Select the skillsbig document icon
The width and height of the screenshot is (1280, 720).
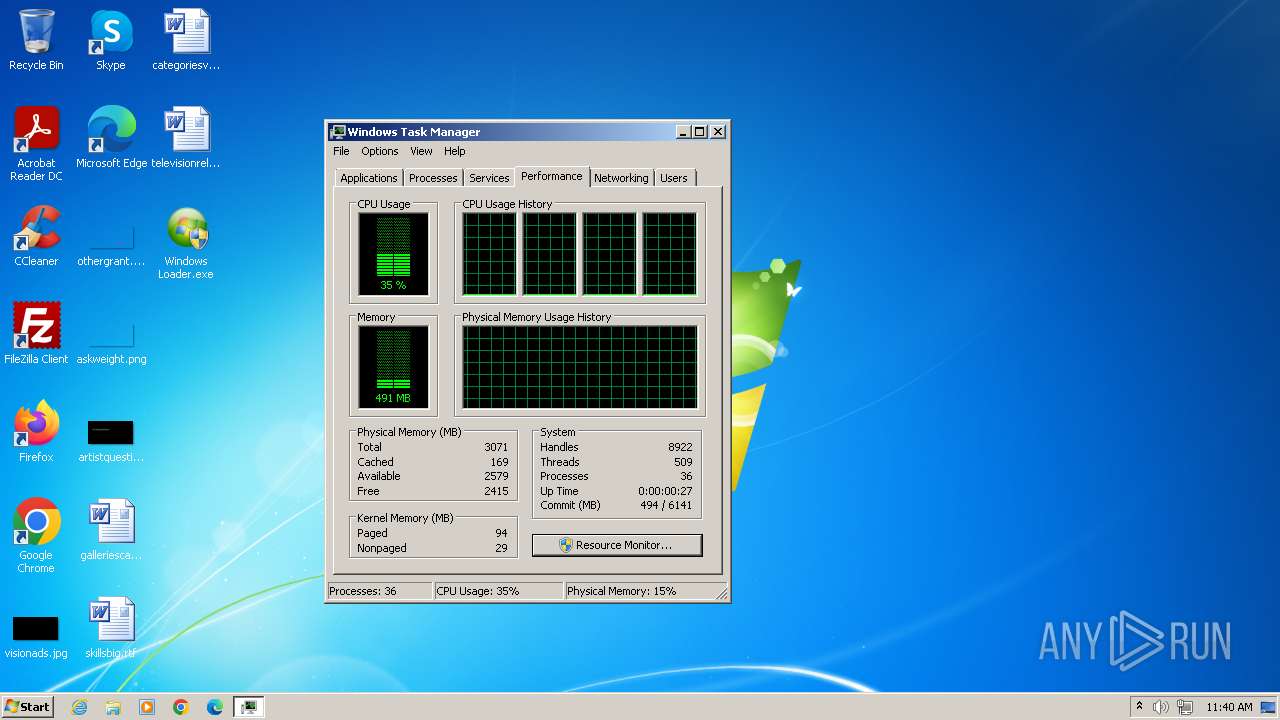tap(111, 628)
